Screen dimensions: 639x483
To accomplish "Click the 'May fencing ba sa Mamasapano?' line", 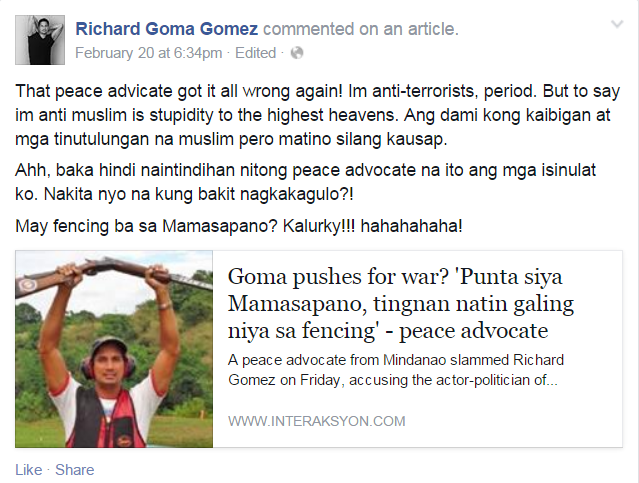I will (x=239, y=226).
